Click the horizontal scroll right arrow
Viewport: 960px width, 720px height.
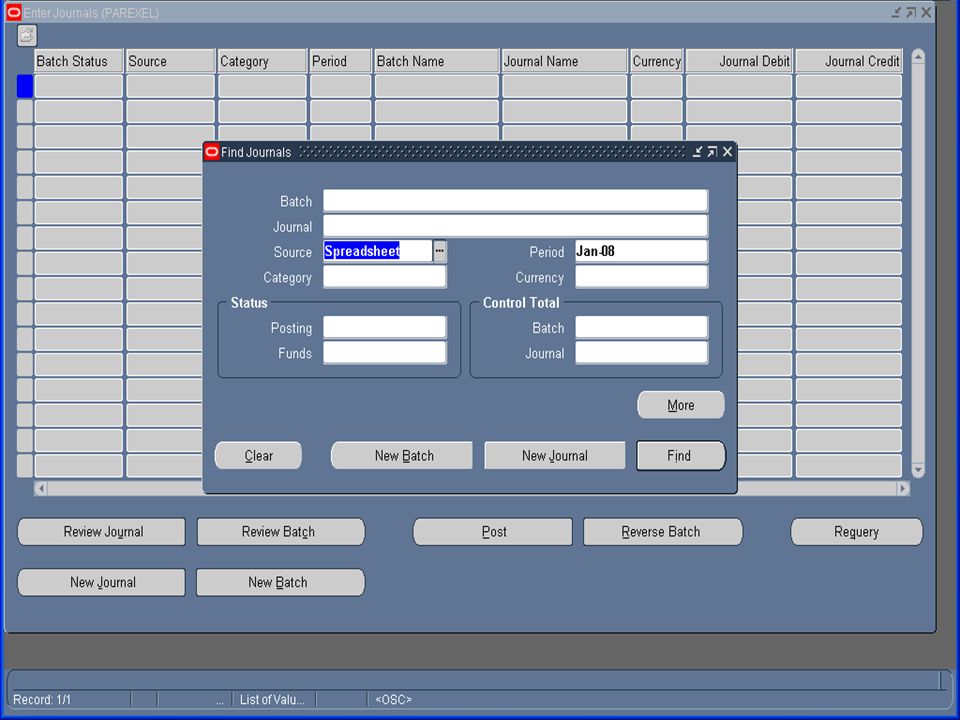coord(902,488)
